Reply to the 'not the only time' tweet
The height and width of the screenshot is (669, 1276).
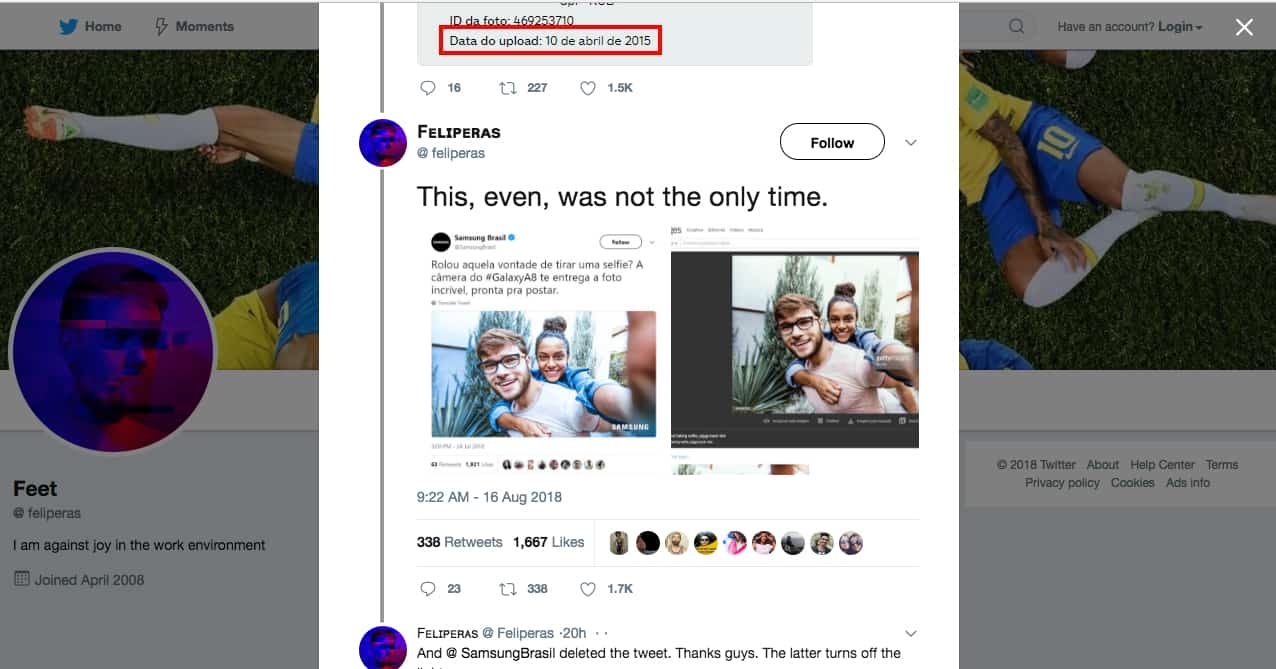[428, 589]
